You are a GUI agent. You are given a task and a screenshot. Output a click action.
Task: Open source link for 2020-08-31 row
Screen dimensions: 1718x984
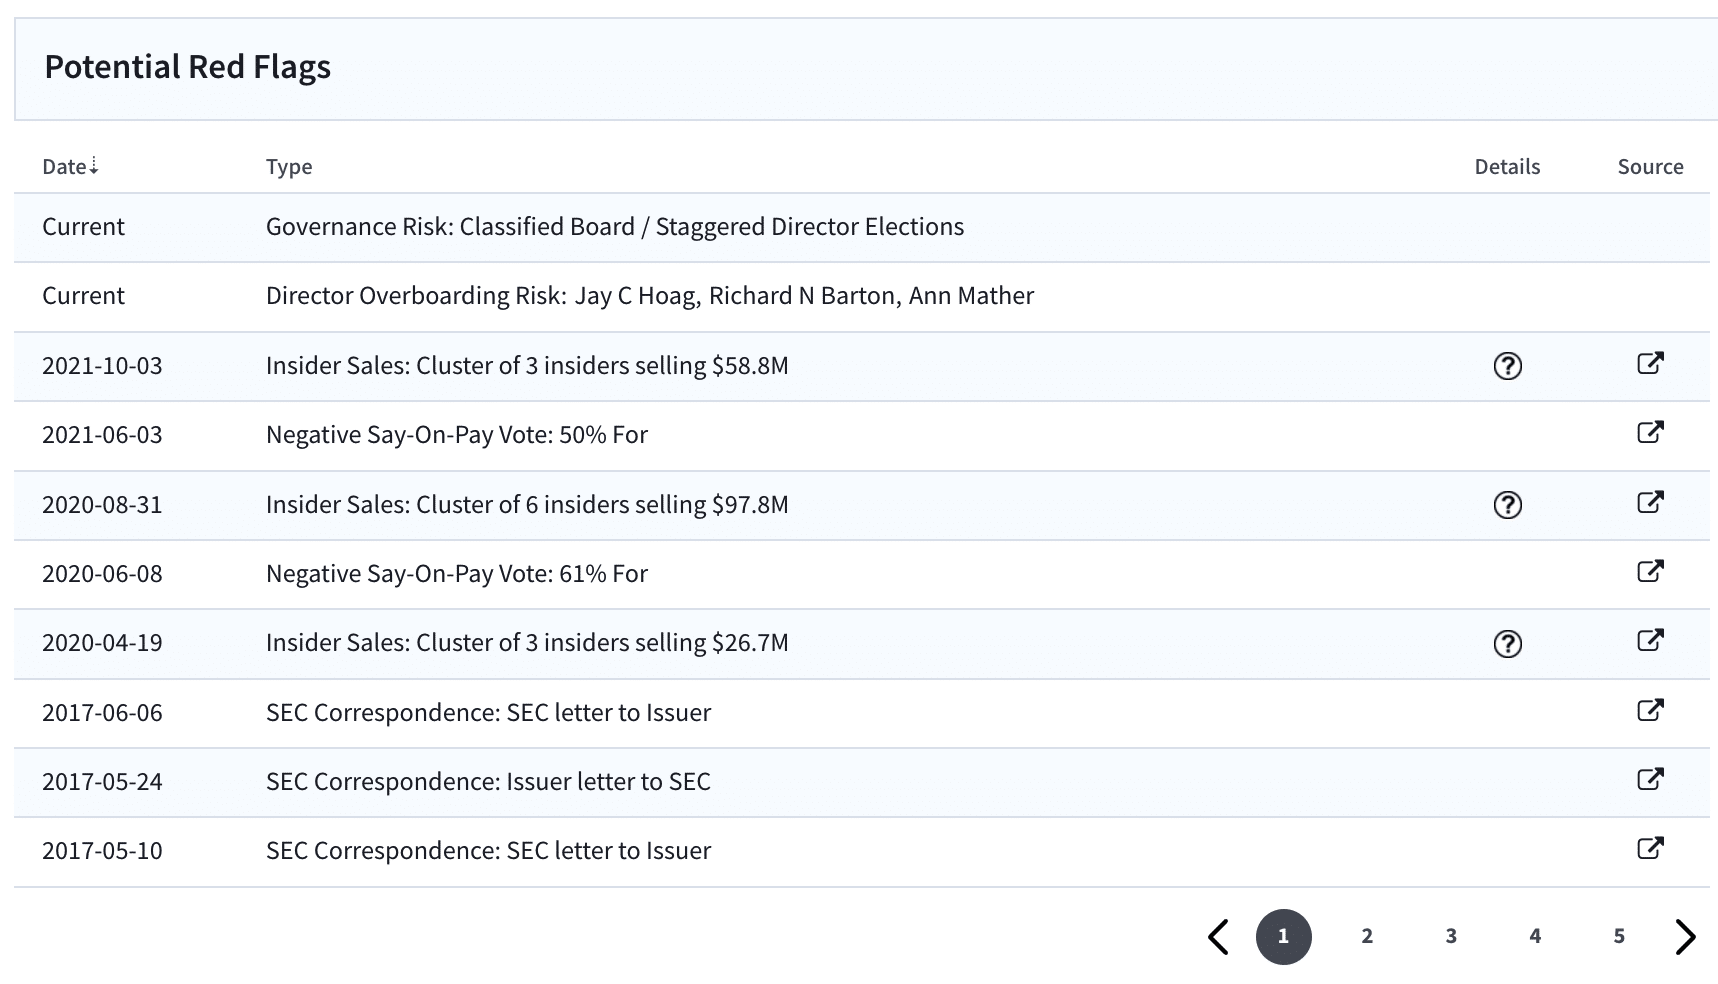coord(1650,502)
